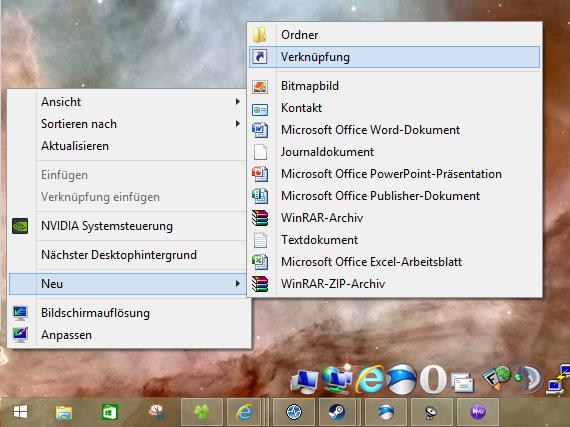The width and height of the screenshot is (570, 427).
Task: Open the large Internet Explorer desktop icon
Action: 370,380
